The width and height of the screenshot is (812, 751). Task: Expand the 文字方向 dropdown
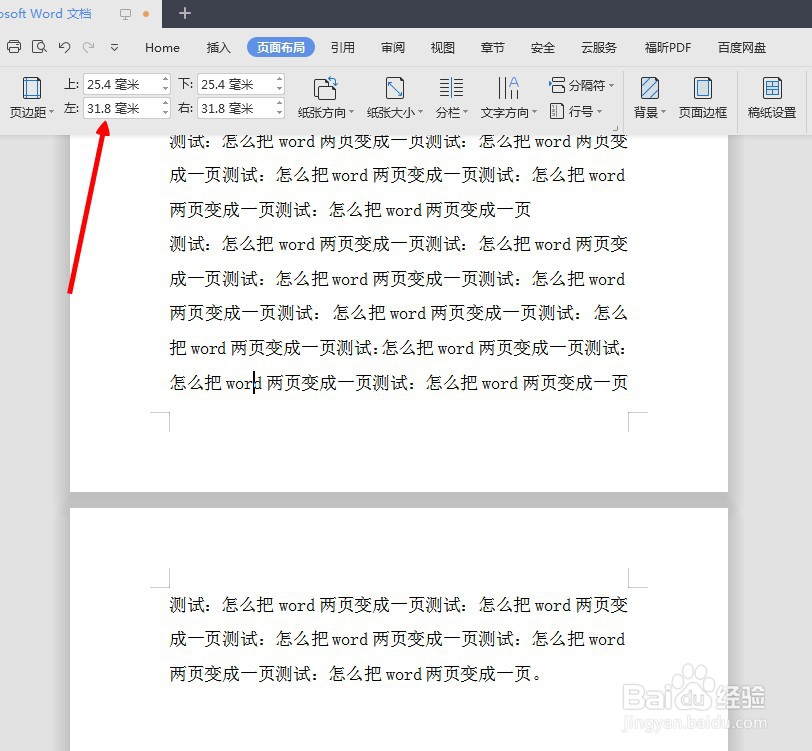click(x=534, y=112)
